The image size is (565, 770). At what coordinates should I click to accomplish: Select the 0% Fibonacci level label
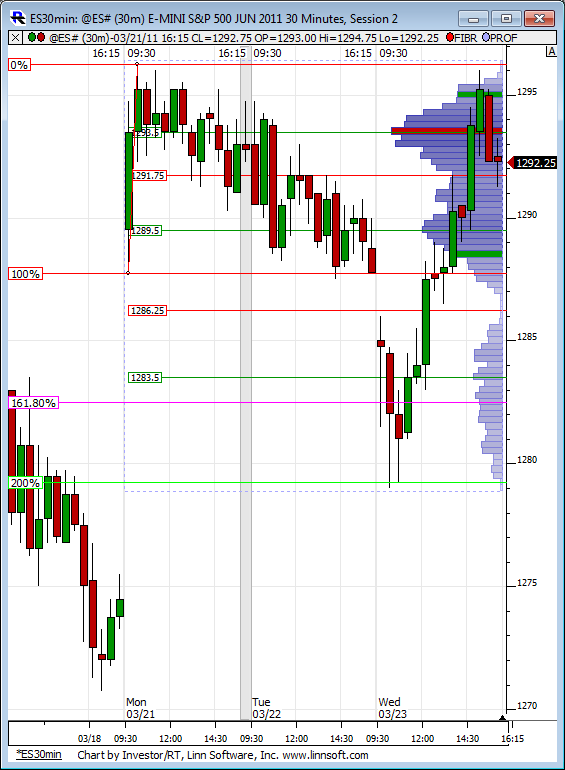tap(19, 65)
